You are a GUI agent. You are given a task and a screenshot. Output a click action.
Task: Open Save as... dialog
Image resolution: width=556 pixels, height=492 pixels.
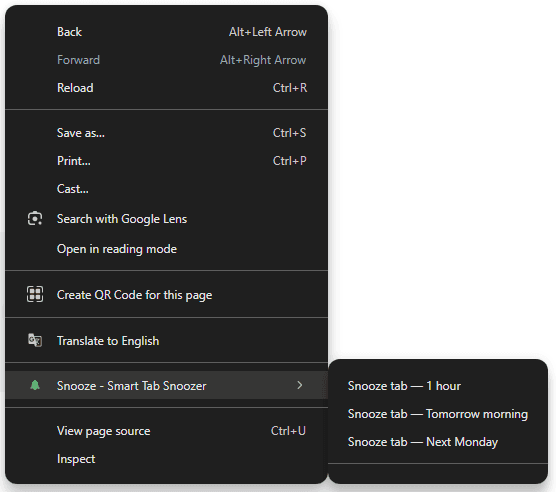coord(166,133)
